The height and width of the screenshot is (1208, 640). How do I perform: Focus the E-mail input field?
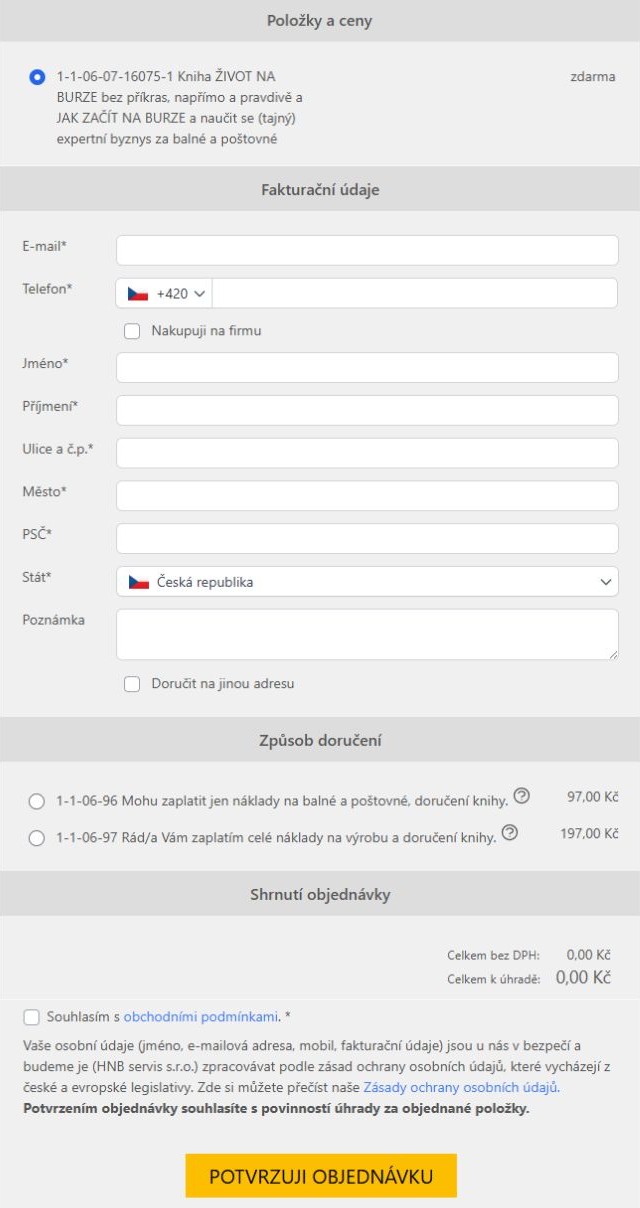(367, 250)
